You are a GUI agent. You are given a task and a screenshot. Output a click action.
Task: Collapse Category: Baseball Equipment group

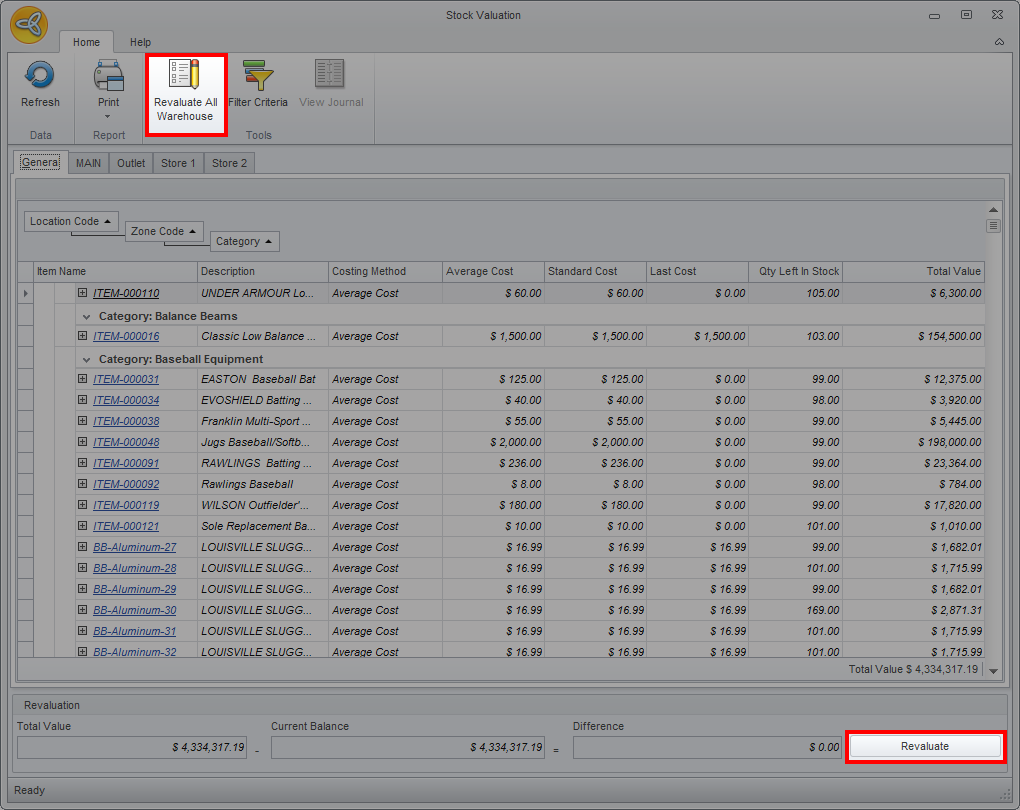click(x=86, y=359)
